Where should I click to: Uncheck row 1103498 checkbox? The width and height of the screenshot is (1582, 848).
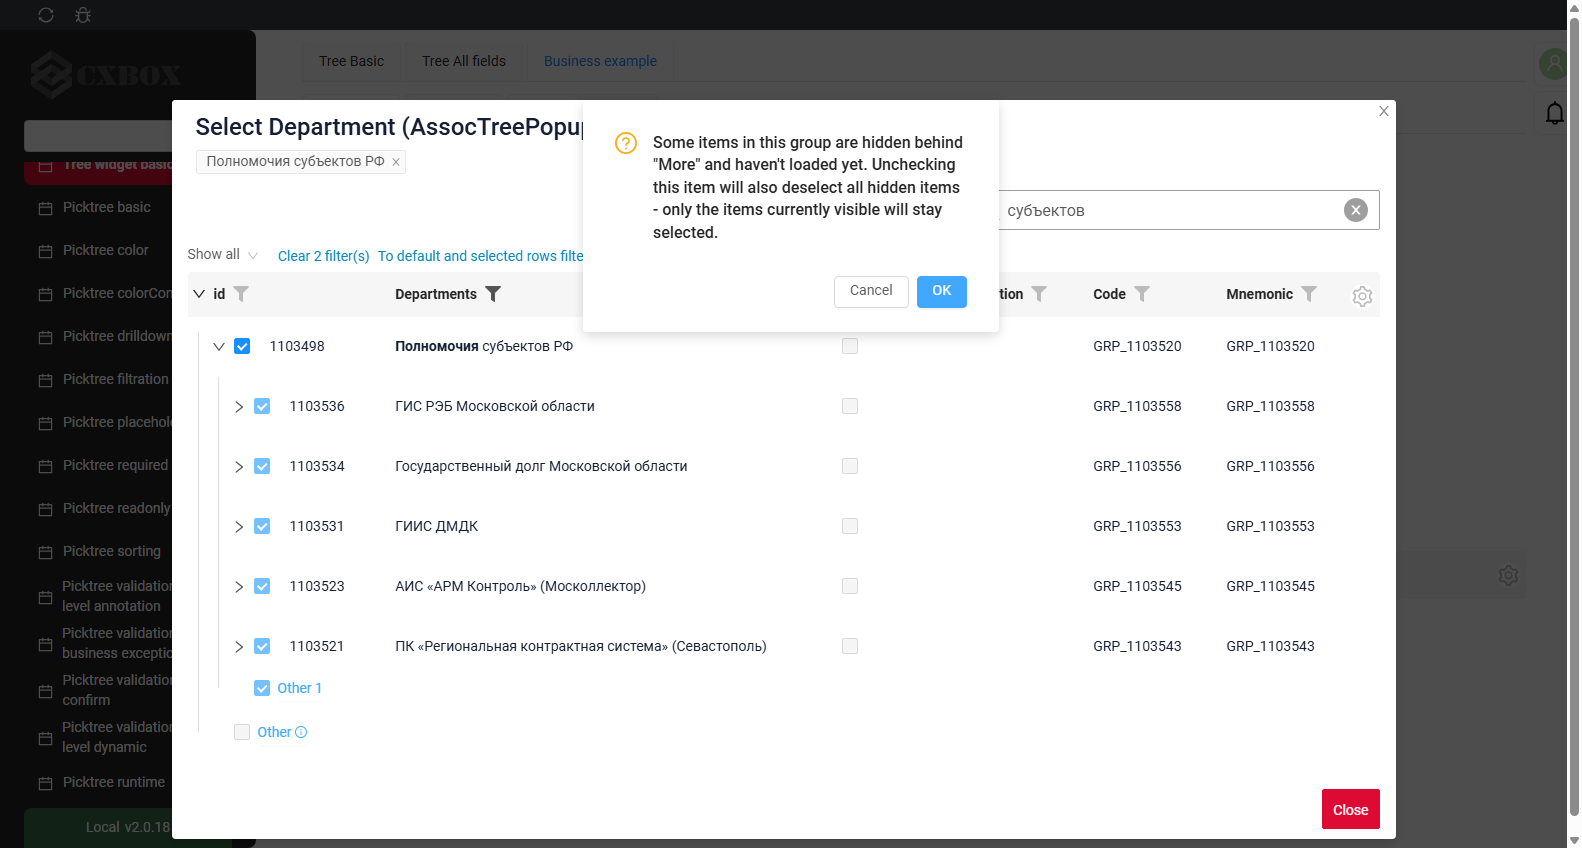[x=242, y=346]
